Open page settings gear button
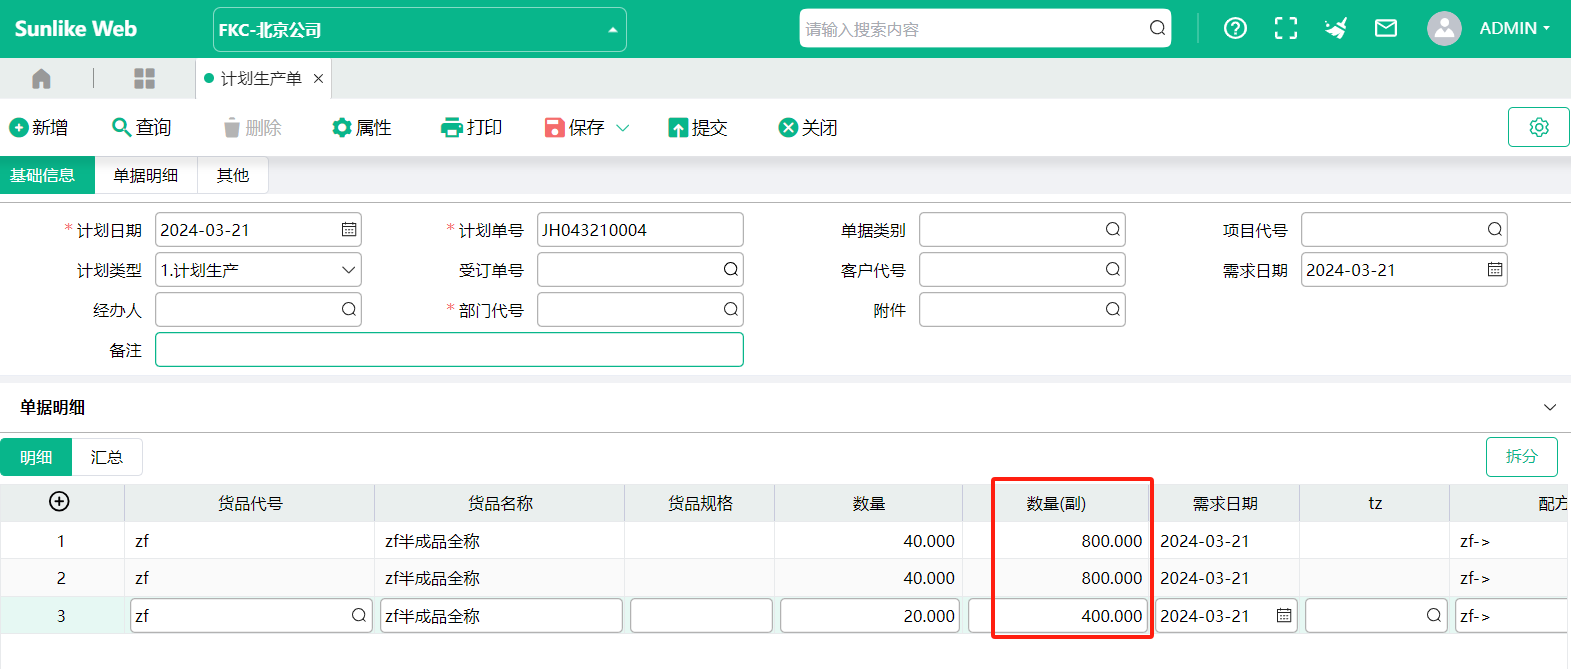This screenshot has height=669, width=1571. point(1538,127)
